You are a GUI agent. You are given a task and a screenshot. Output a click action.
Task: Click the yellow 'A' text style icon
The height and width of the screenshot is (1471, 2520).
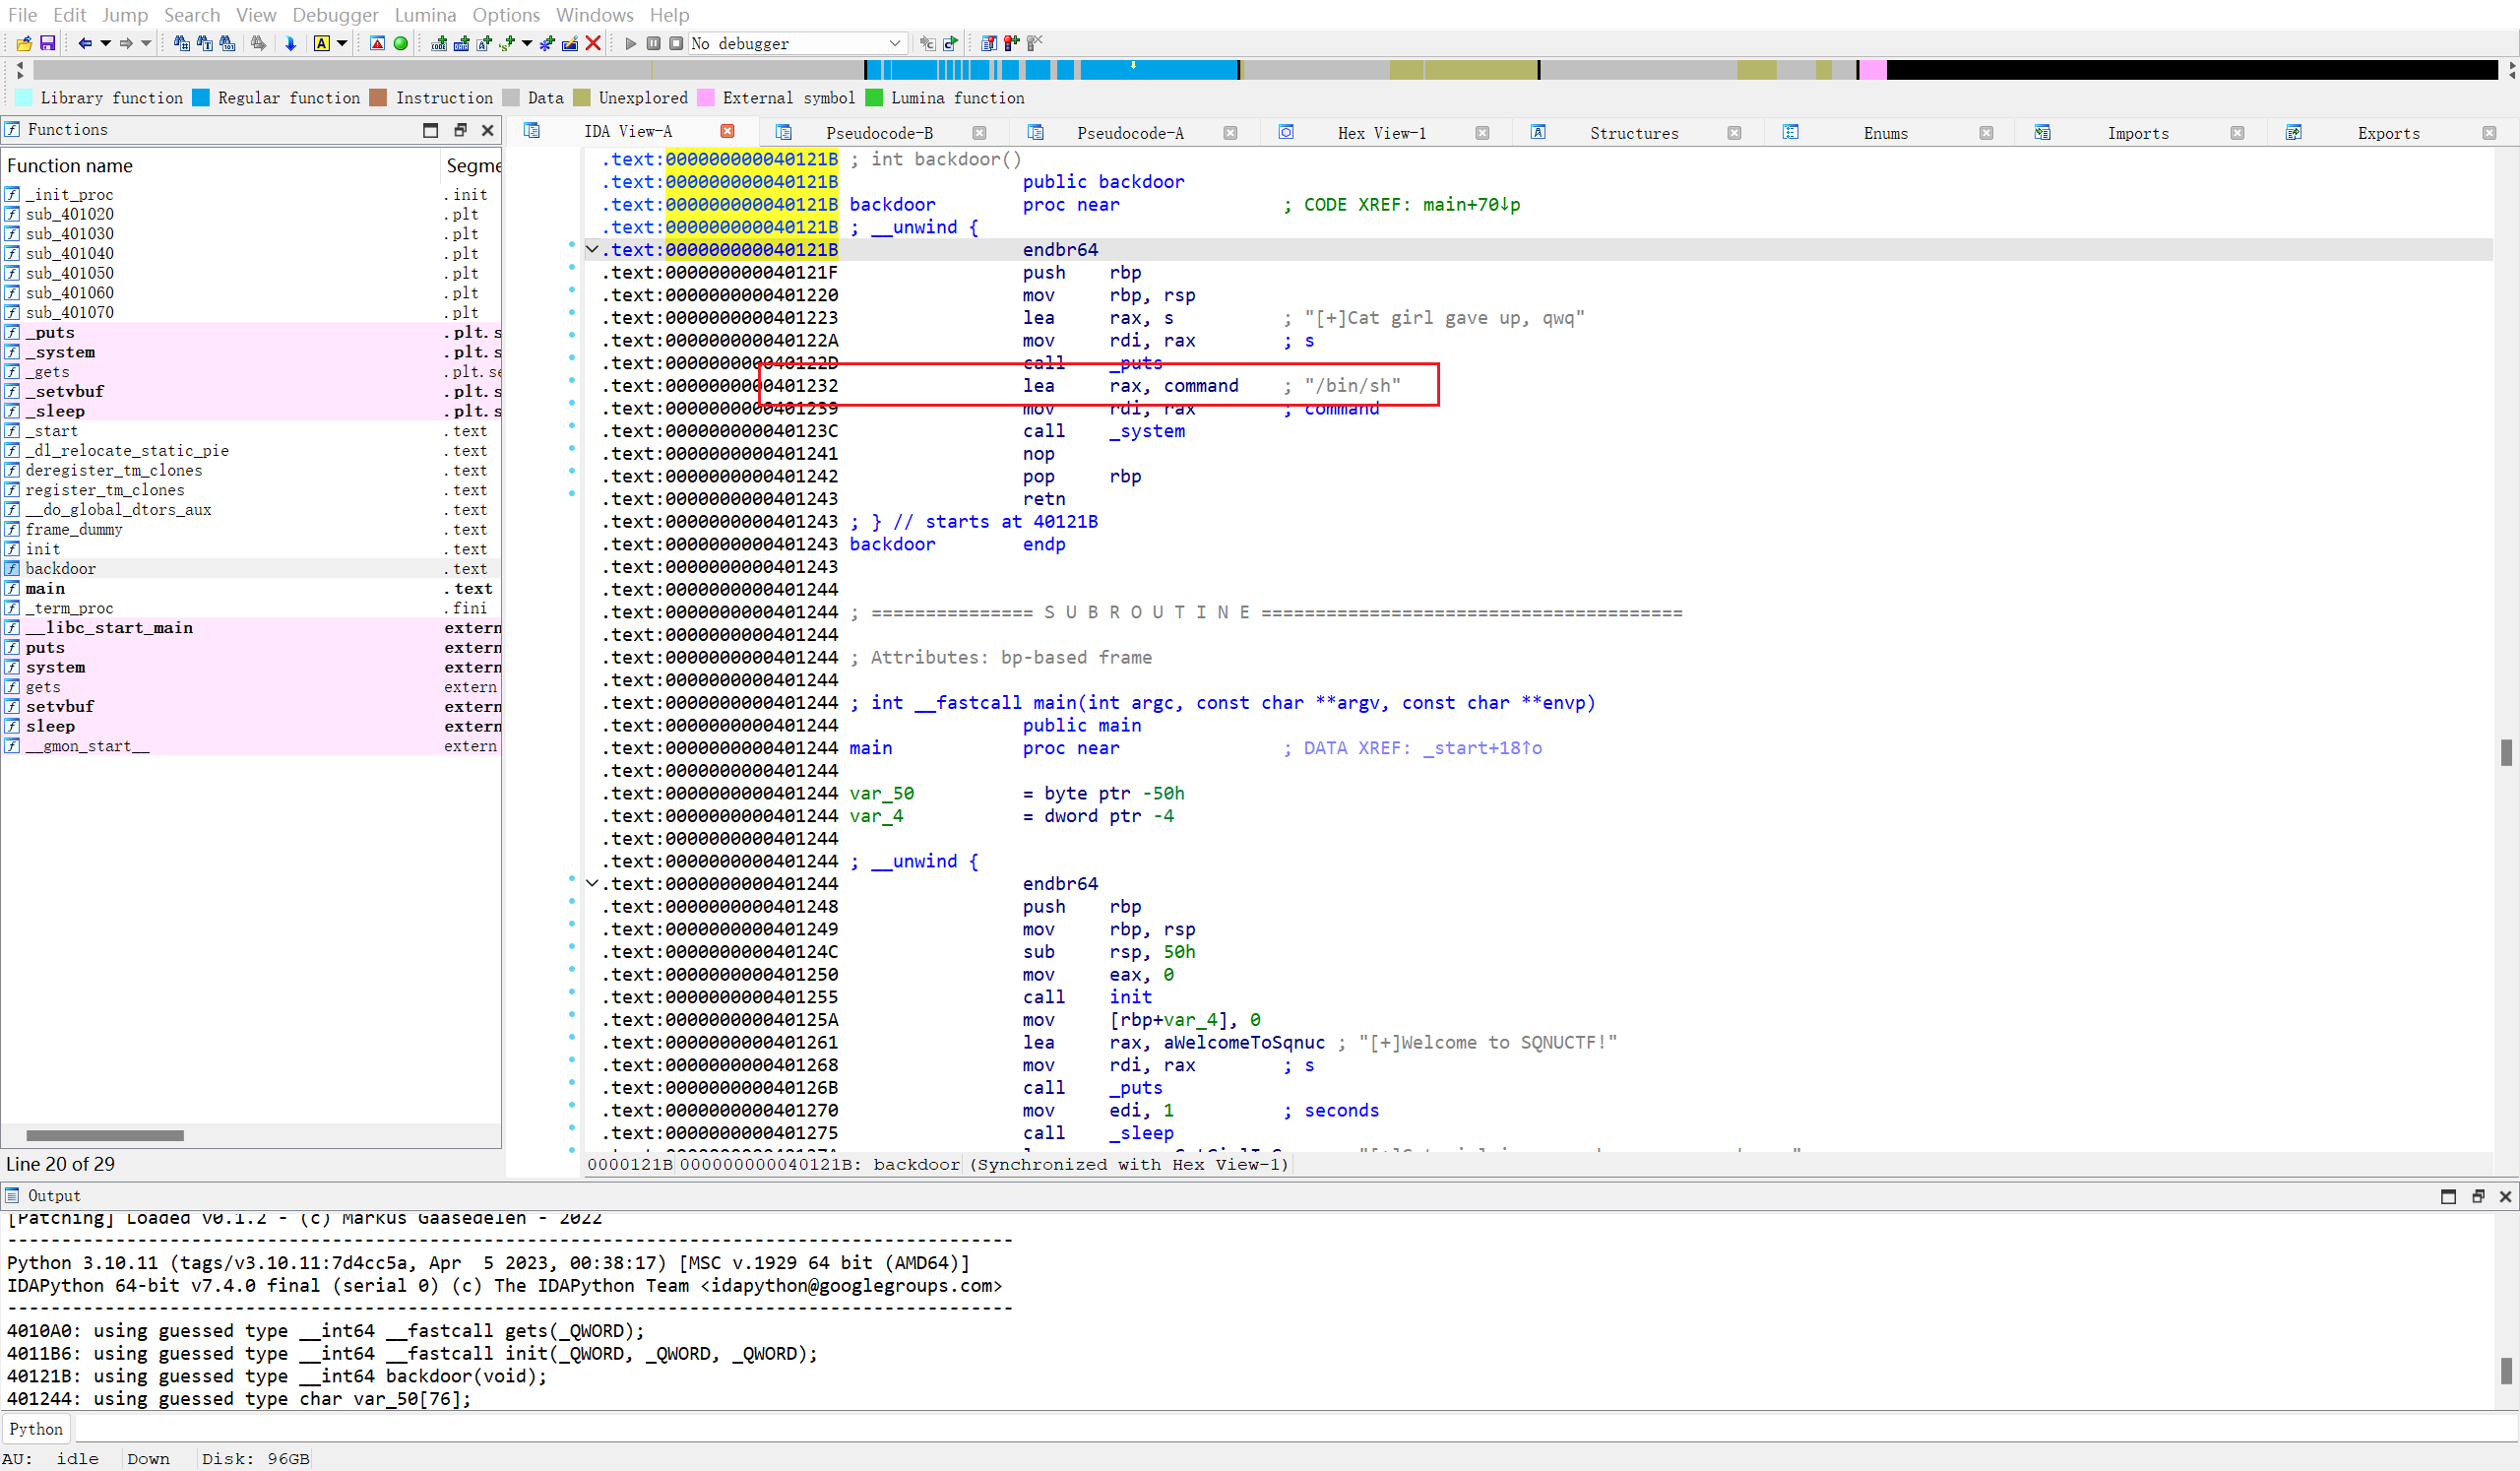[321, 43]
